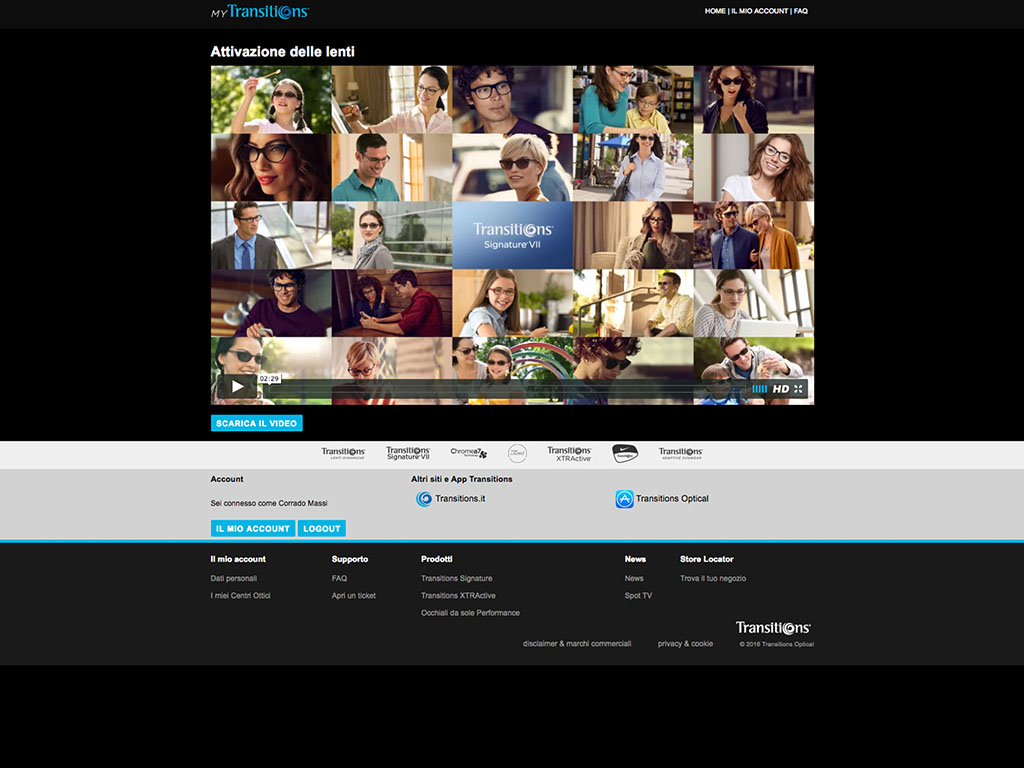Viewport: 1024px width, 768px height.
Task: Click the 'Altri siti e App Transitions' heading
Action: (x=462, y=479)
